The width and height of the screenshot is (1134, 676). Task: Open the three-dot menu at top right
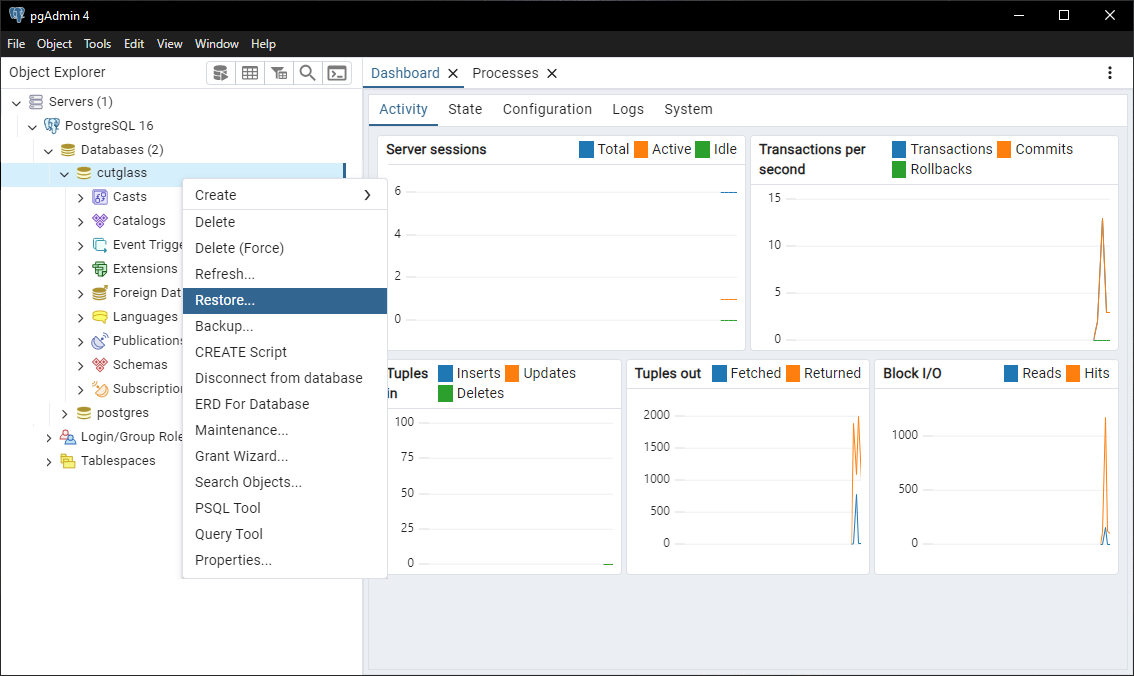point(1109,73)
